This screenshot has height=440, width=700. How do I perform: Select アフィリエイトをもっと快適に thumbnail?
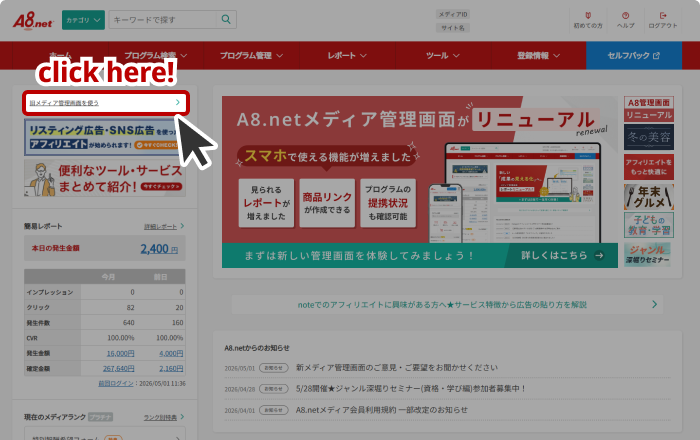coord(649,167)
